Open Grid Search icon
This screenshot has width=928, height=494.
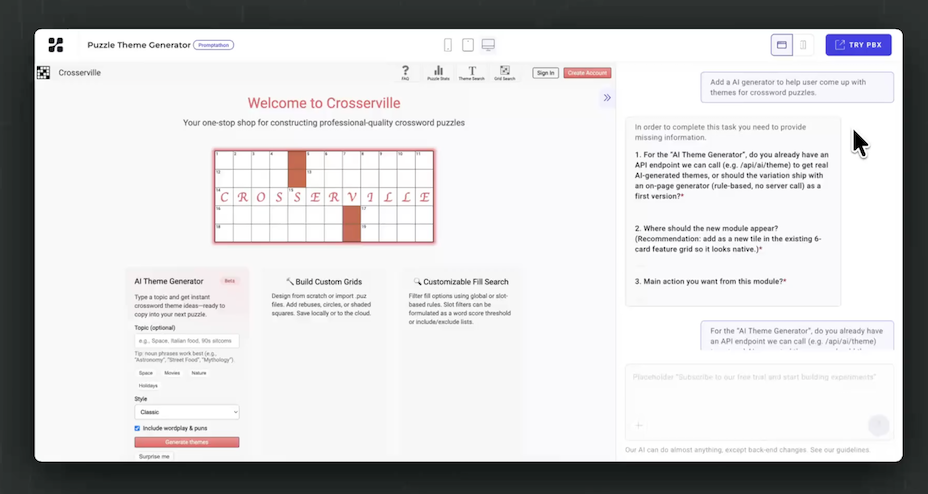click(x=505, y=73)
